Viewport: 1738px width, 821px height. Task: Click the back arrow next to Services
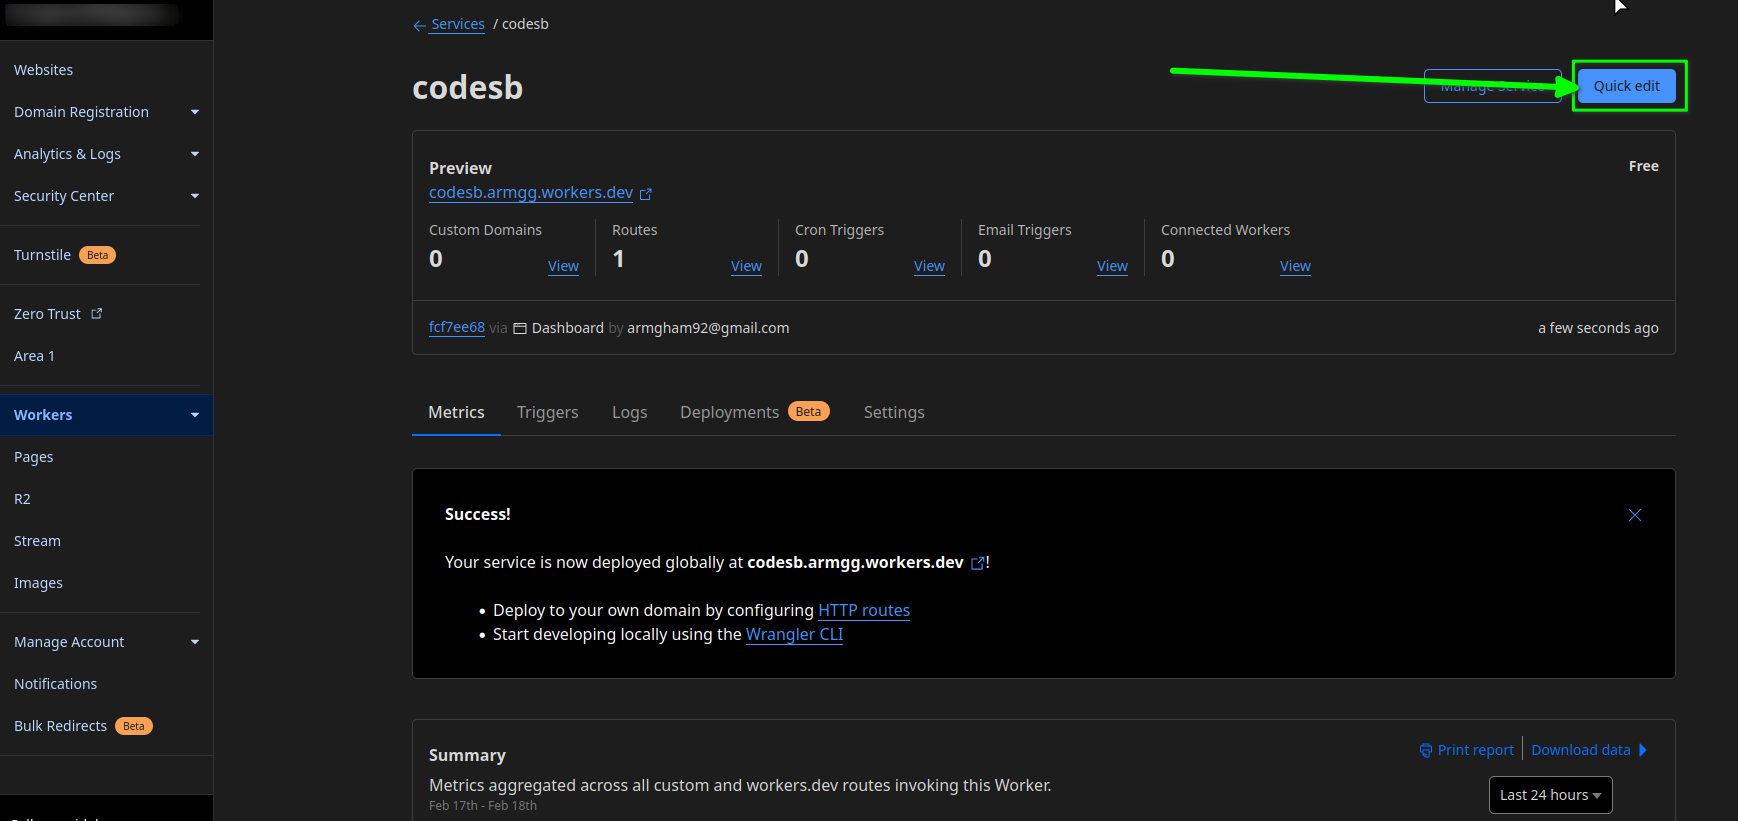tap(419, 26)
